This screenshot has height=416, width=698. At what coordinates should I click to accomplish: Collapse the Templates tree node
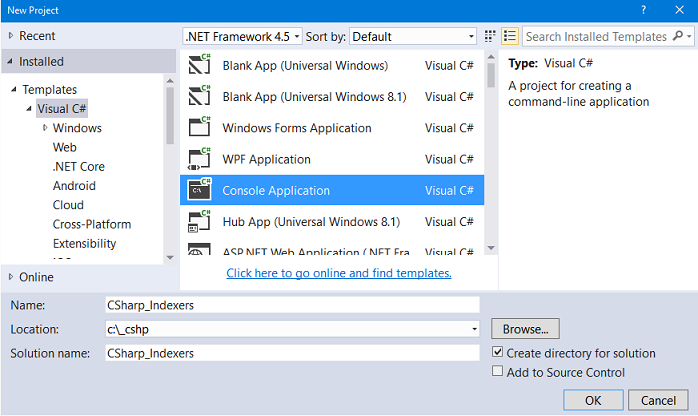(14, 89)
